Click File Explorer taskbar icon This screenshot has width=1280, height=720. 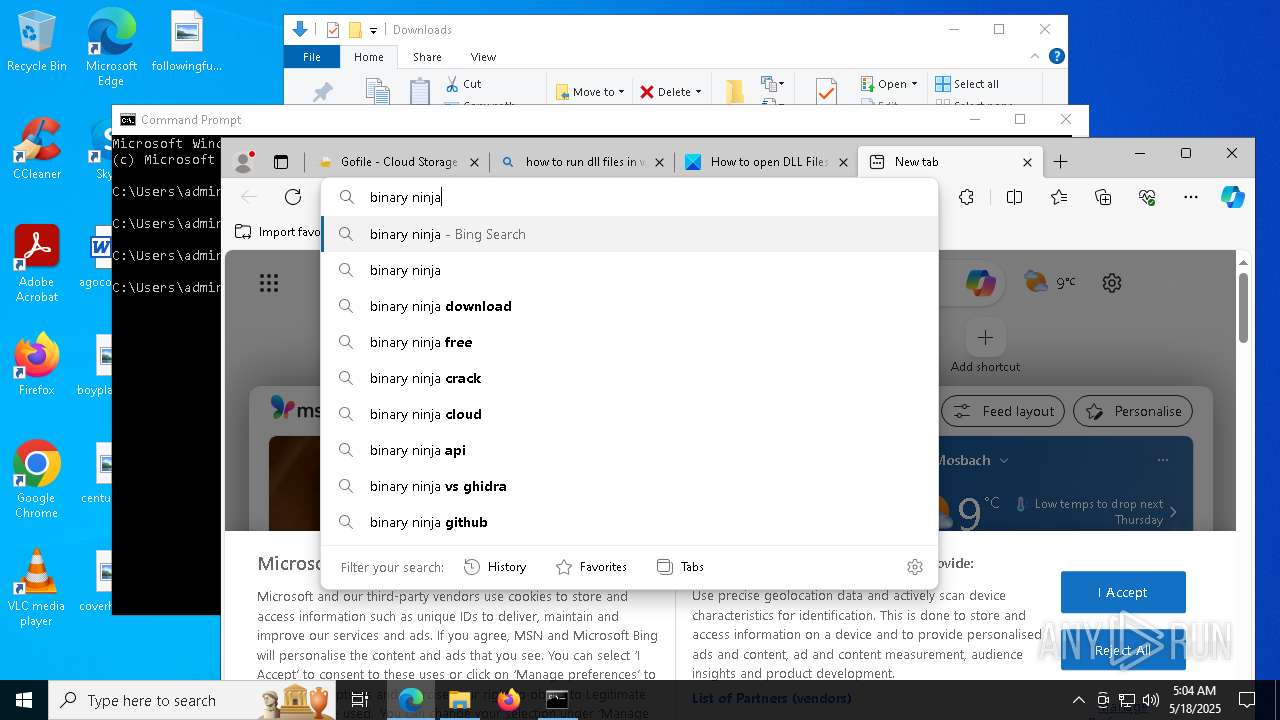(459, 700)
